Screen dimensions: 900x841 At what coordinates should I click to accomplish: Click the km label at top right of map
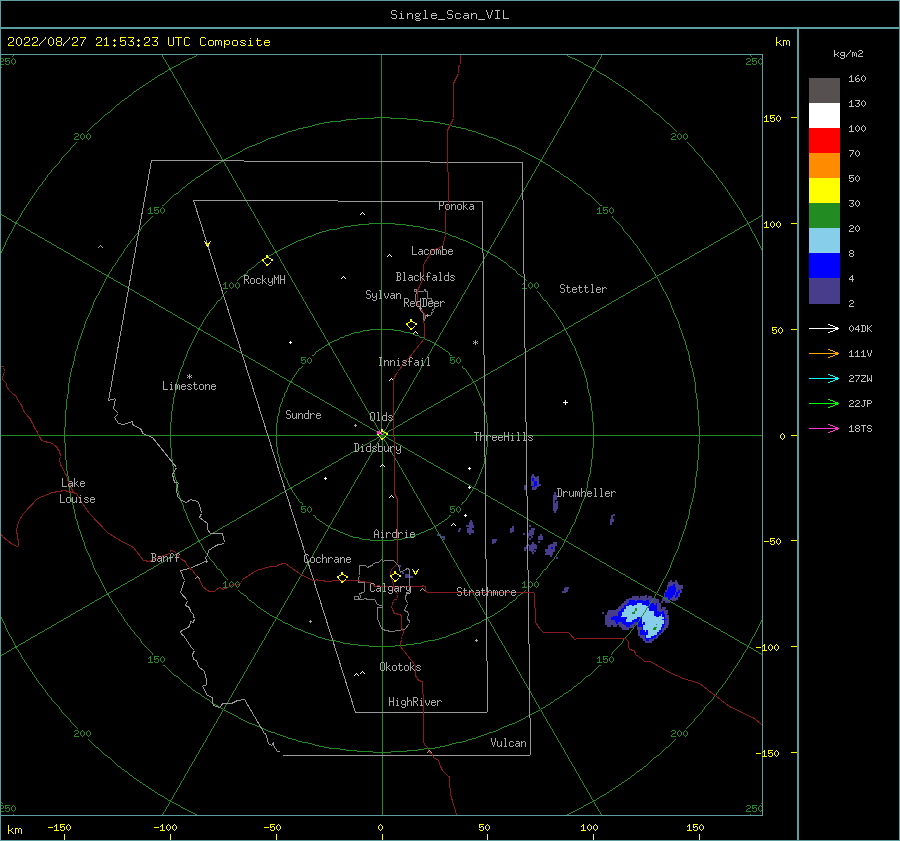click(x=782, y=42)
